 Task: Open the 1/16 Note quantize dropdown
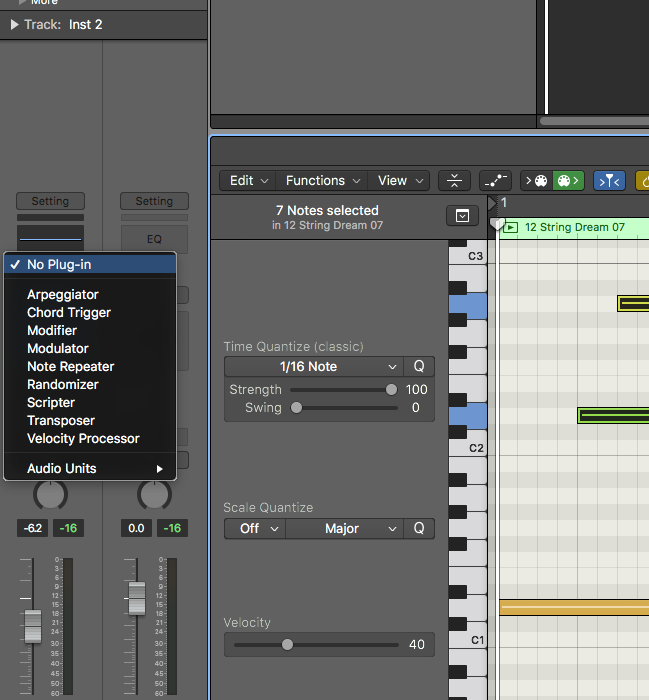click(x=314, y=367)
